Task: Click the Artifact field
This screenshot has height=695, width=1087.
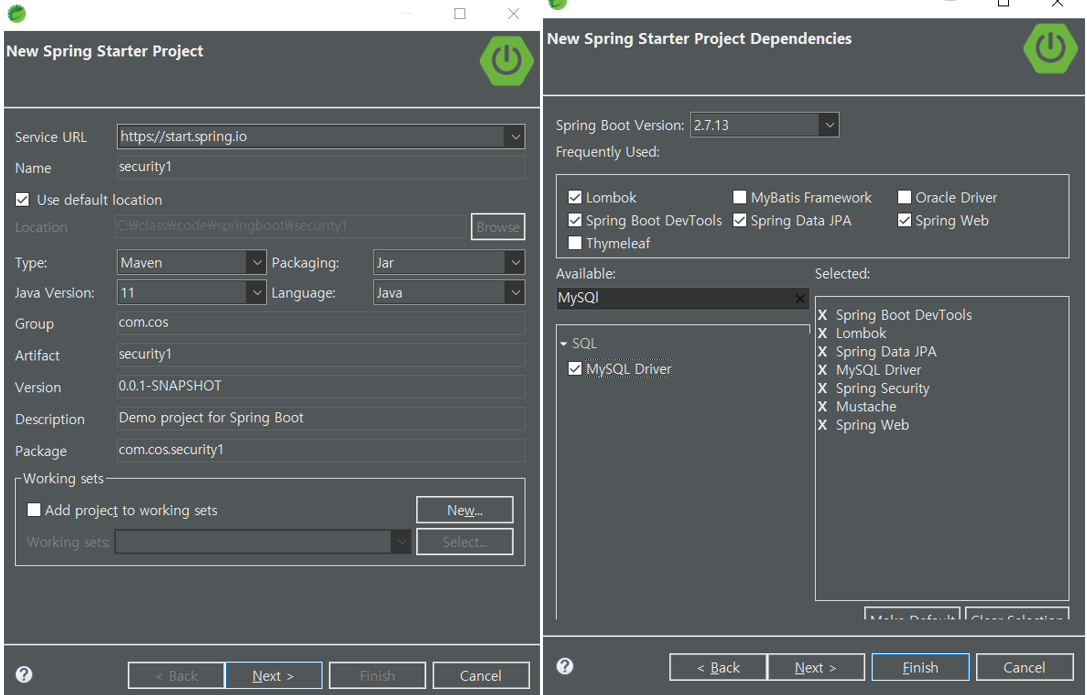Action: (x=320, y=355)
